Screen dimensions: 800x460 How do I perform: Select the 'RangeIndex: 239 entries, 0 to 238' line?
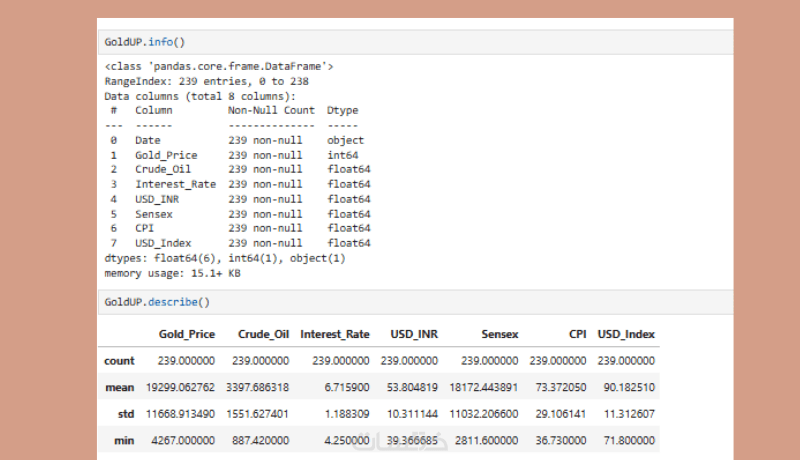[x=206, y=82]
